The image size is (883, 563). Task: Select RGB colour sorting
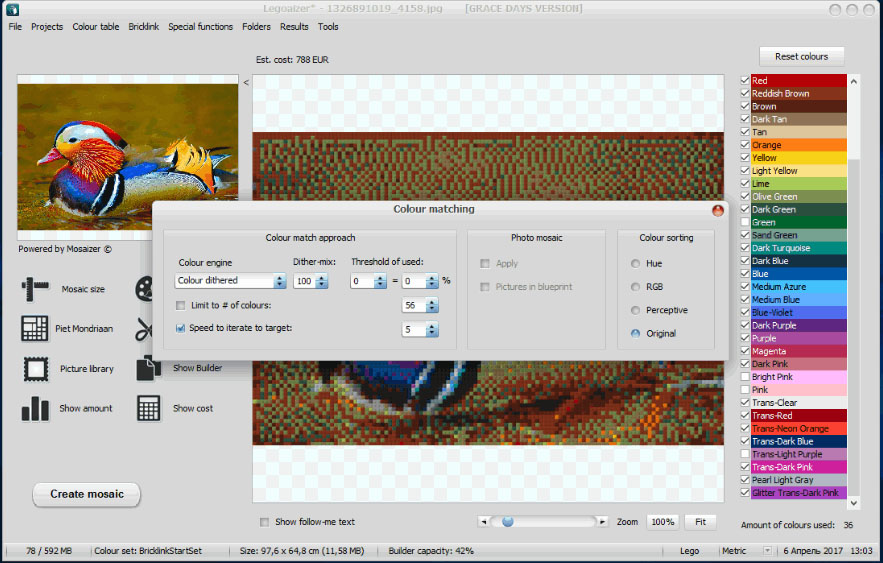click(x=635, y=287)
